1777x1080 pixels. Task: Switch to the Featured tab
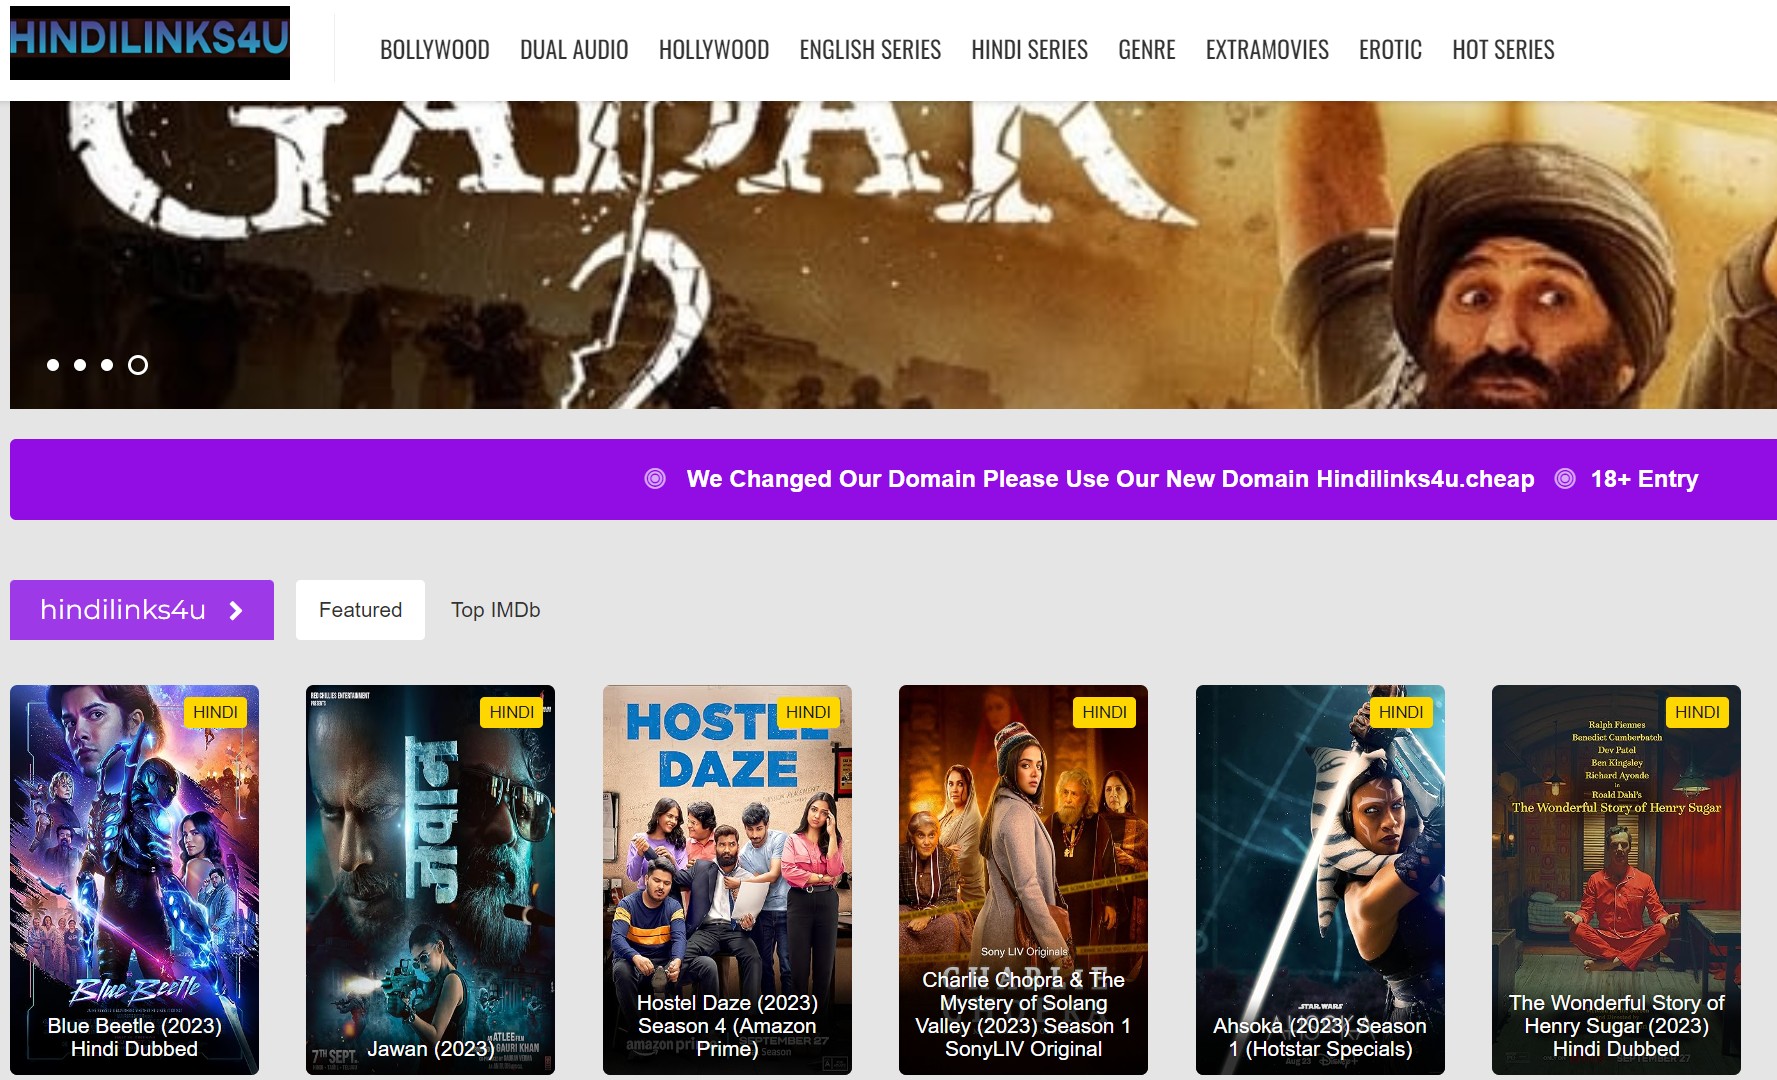(x=360, y=610)
